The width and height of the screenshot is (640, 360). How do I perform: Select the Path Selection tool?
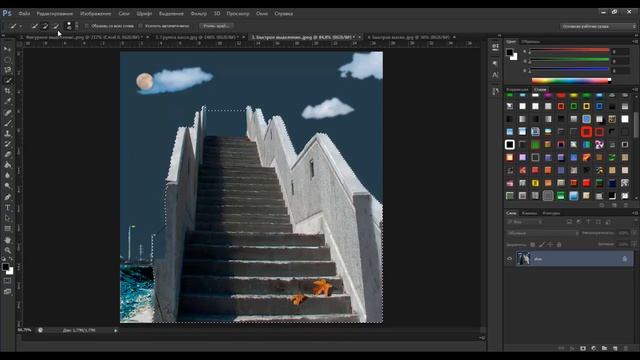[7, 218]
